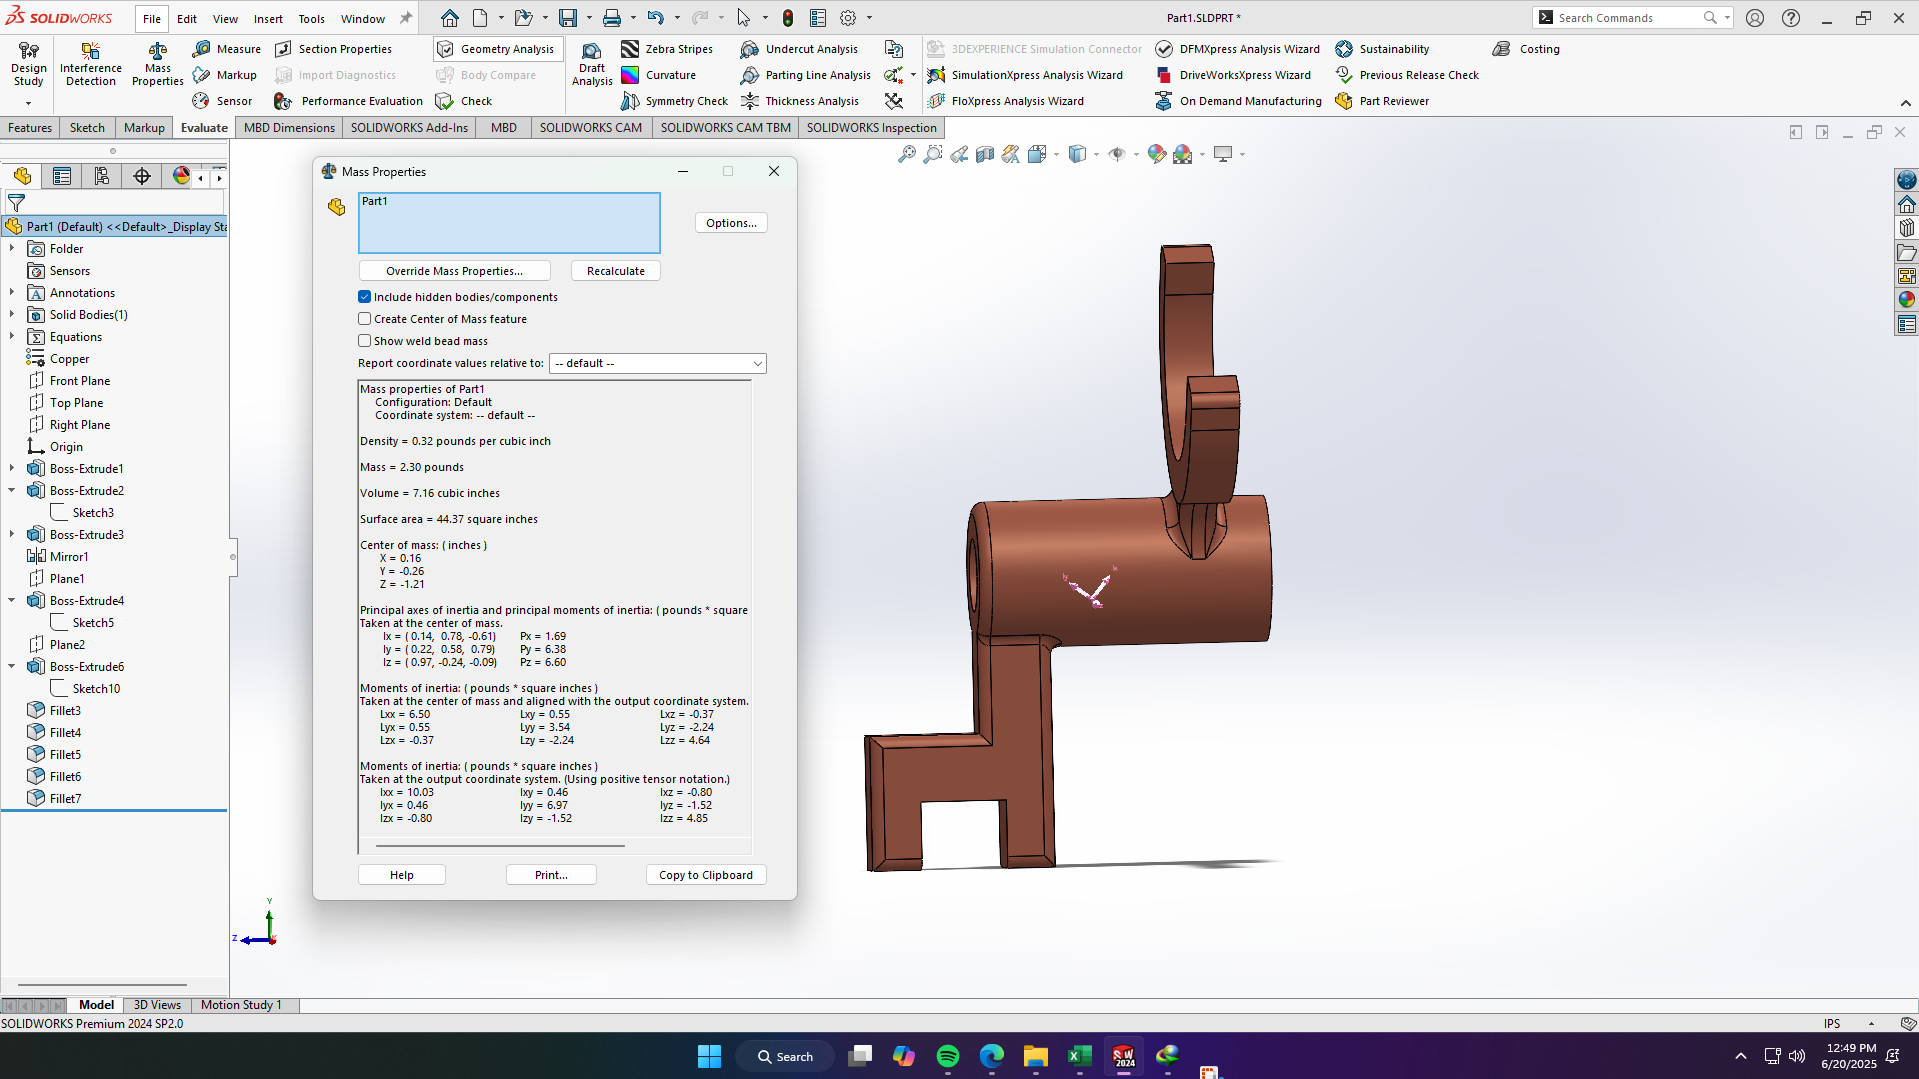
Task: Open the Tools menu
Action: pyautogui.click(x=311, y=18)
